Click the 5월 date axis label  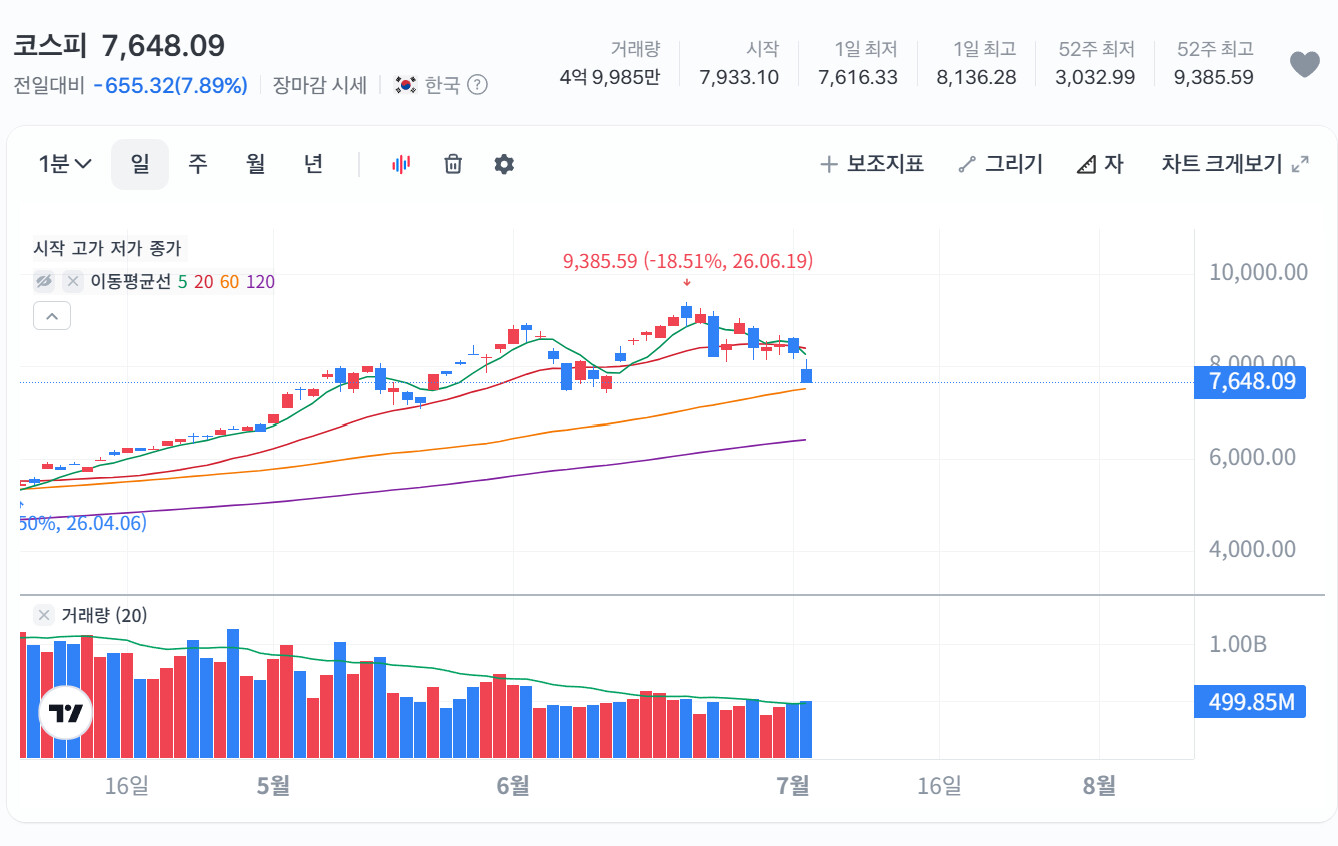[x=273, y=786]
